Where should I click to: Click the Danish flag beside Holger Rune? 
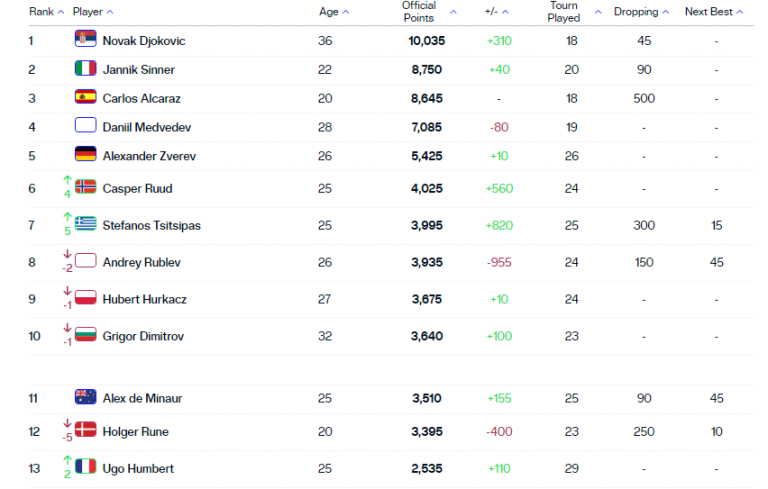tap(85, 431)
